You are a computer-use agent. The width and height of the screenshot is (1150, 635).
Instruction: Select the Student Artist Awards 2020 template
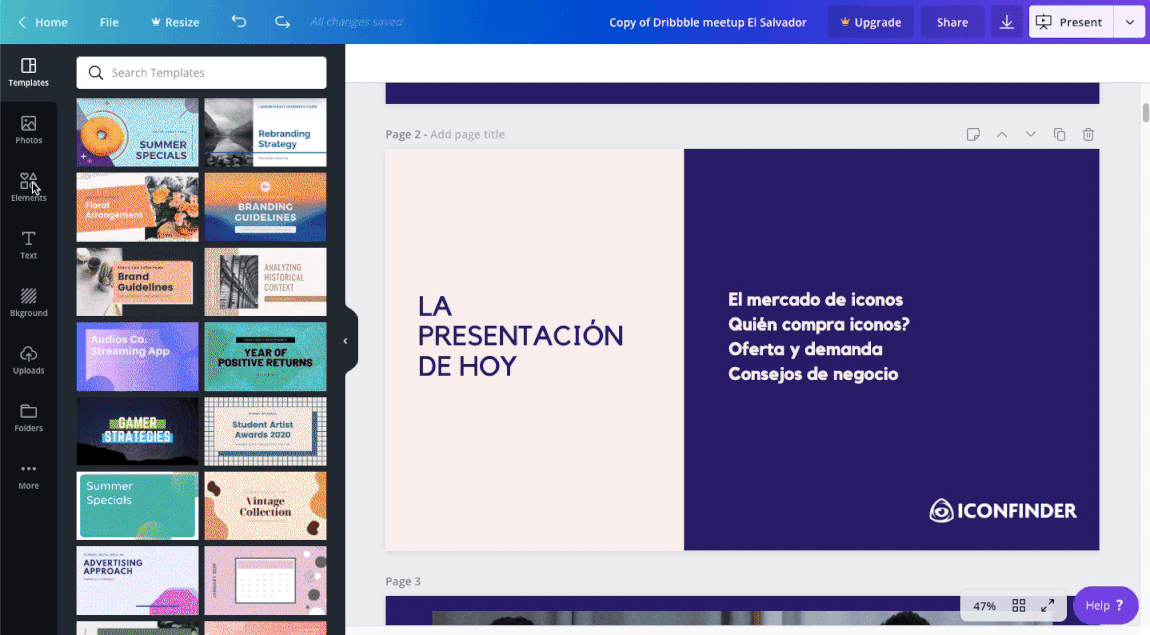point(265,431)
